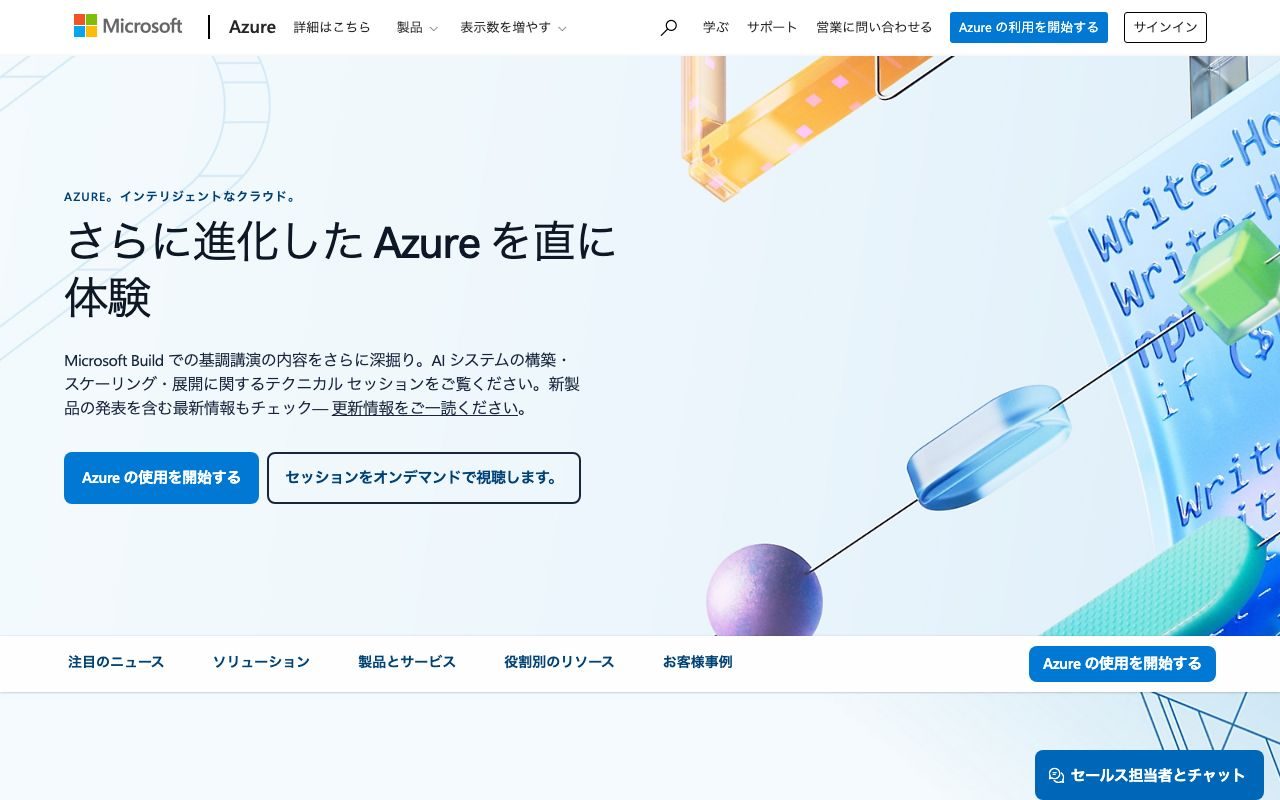Select the 製品とサービス tab
This screenshot has width=1280, height=800.
point(407,662)
